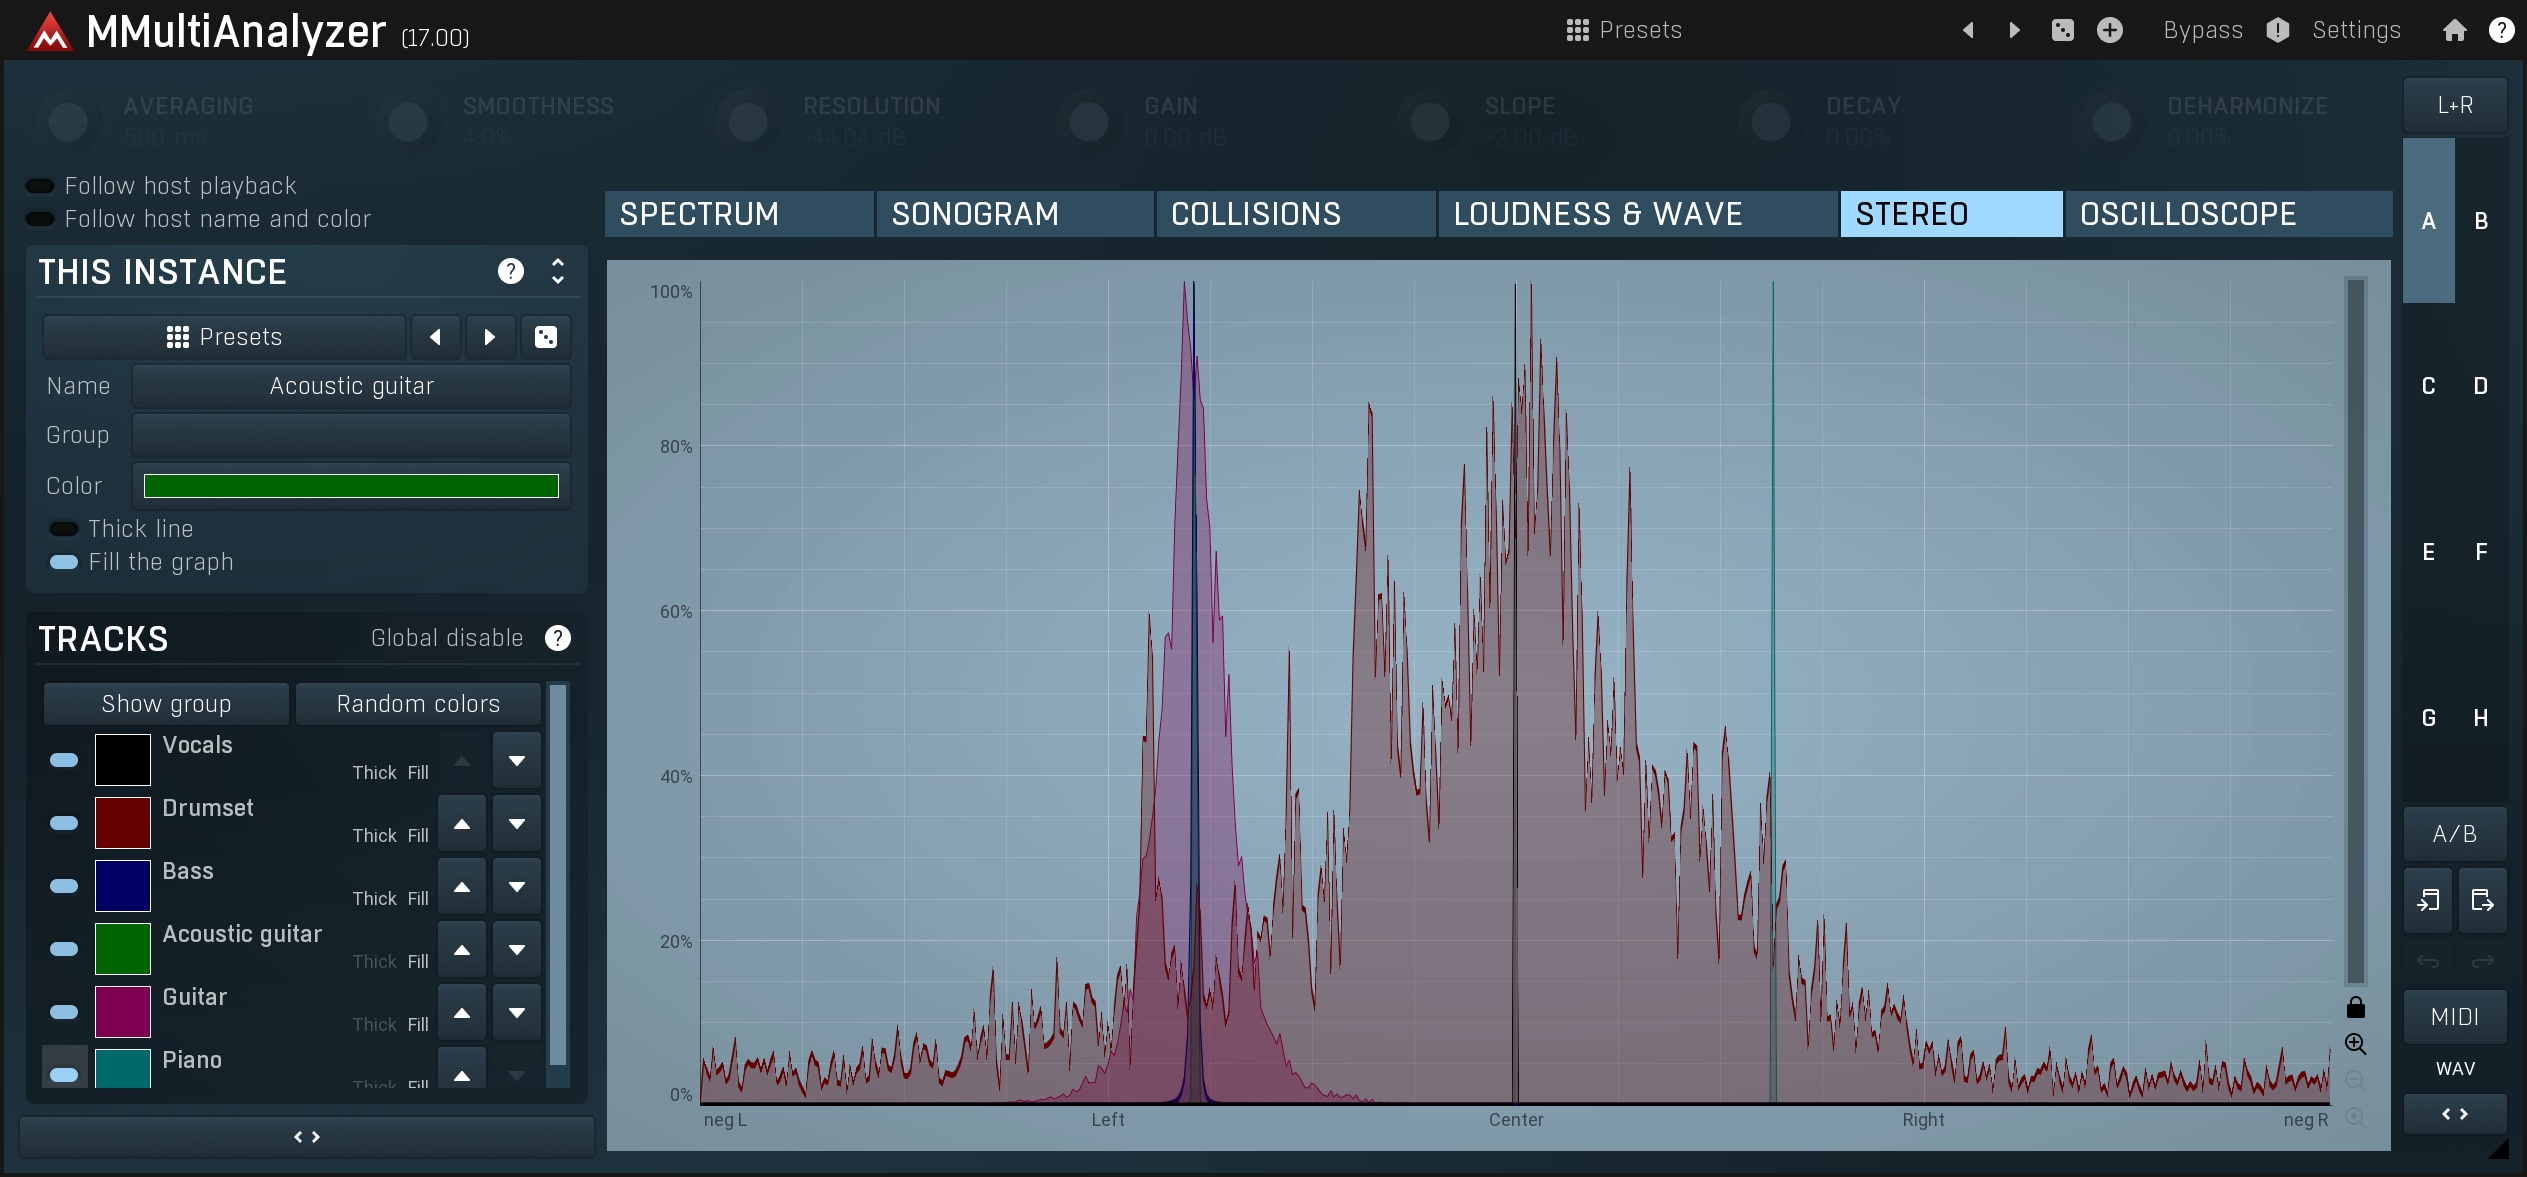
Task: Move the Bass track down
Action: click(x=516, y=887)
